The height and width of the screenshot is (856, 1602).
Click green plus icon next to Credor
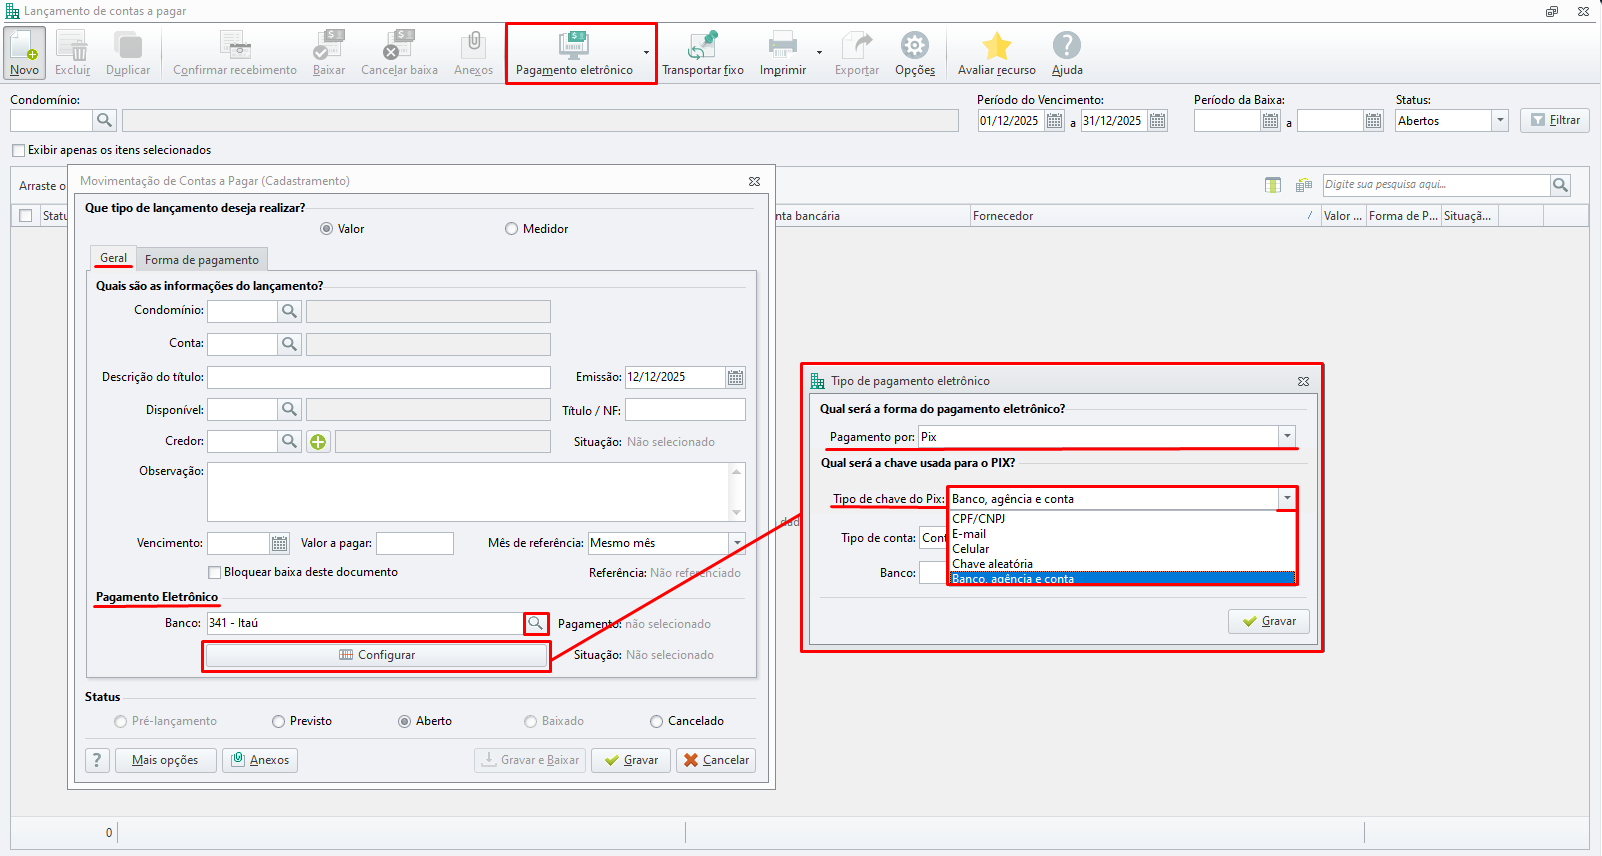click(318, 442)
